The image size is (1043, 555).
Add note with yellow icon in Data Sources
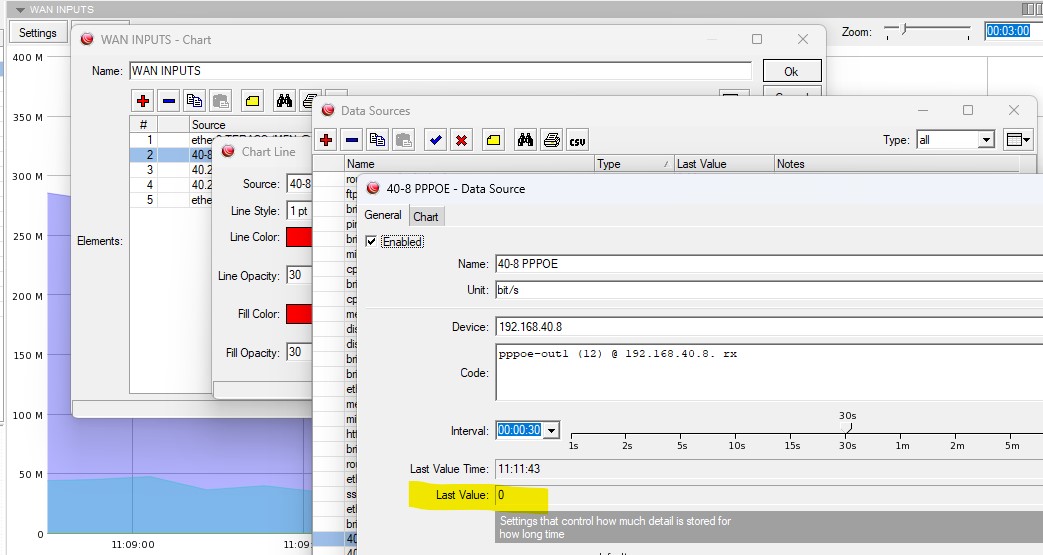[494, 140]
